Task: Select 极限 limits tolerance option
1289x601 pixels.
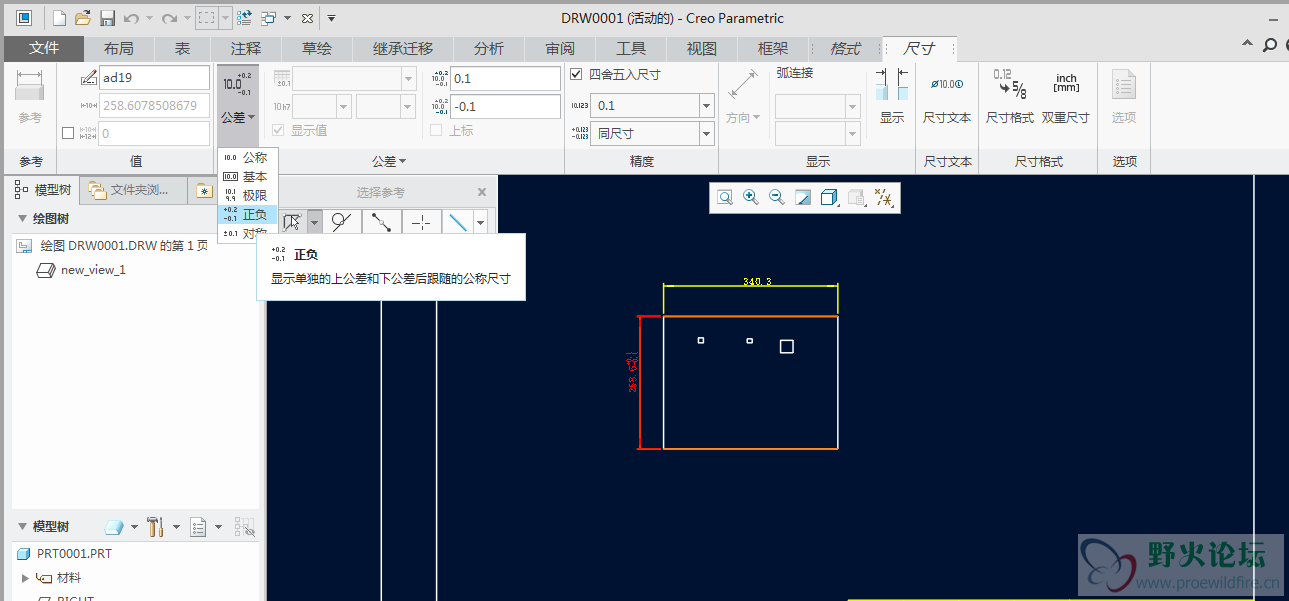Action: (247, 195)
